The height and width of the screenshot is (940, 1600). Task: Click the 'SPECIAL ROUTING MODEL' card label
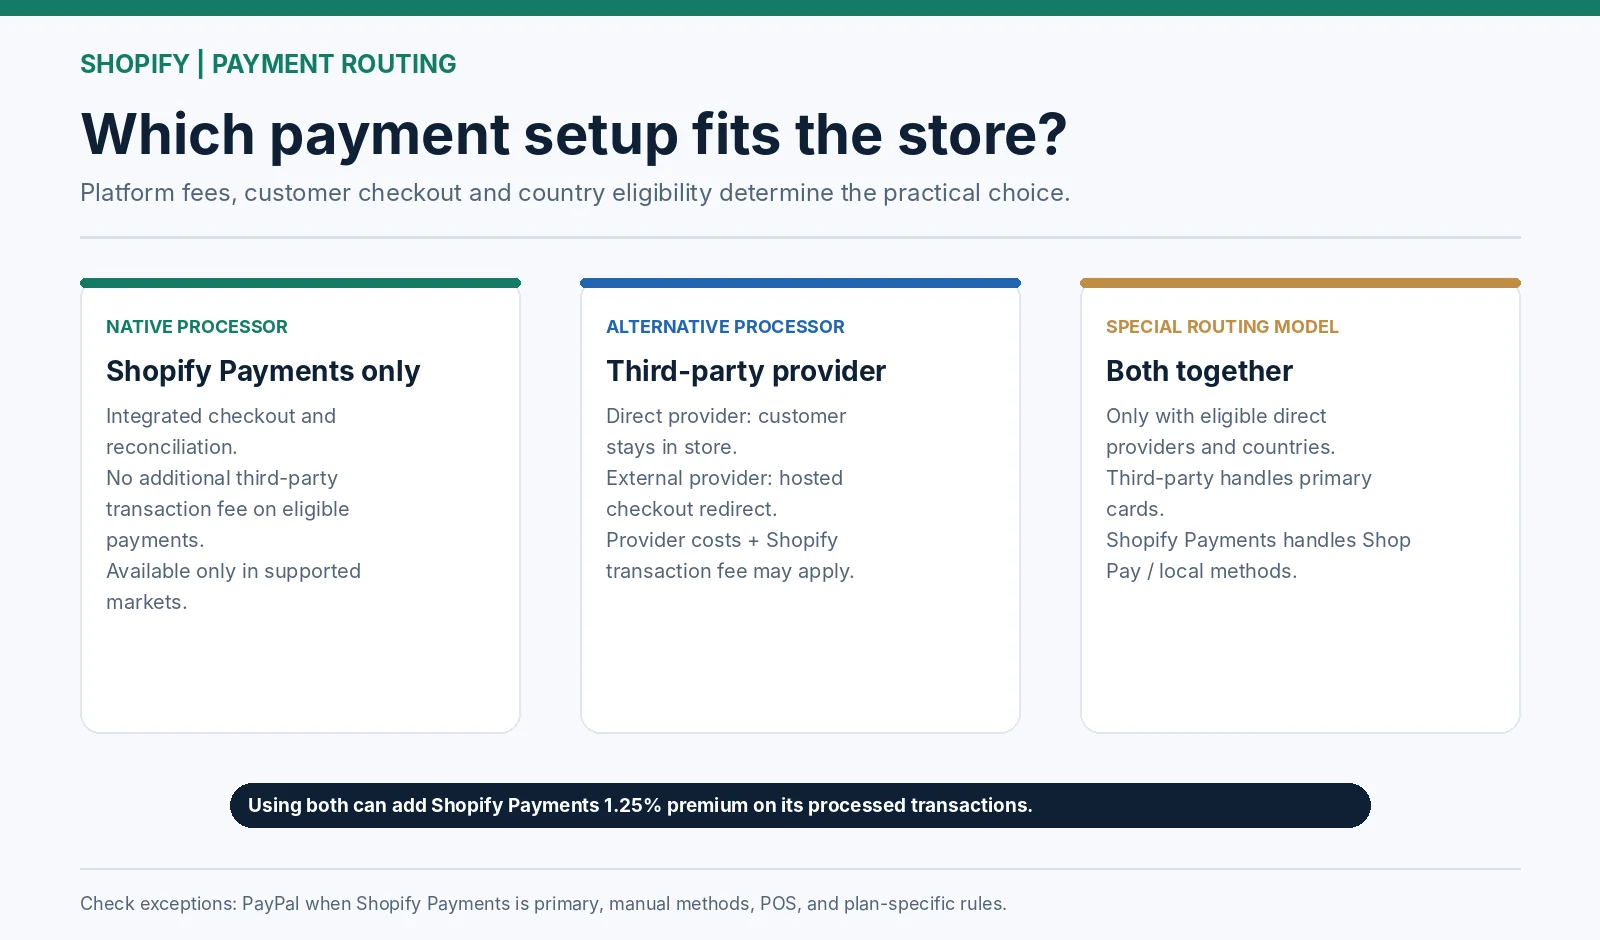pos(1222,327)
